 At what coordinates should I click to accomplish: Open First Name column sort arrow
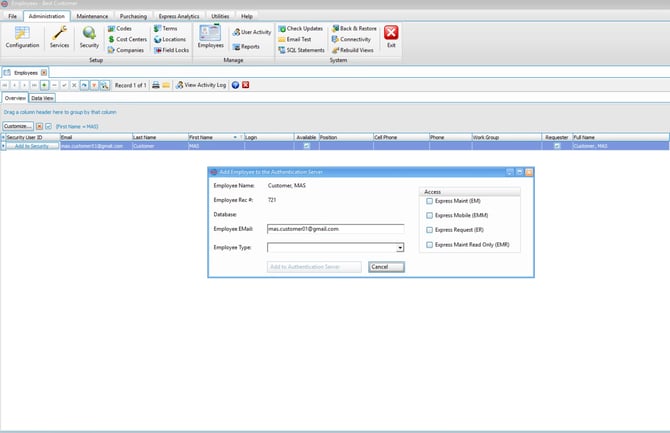pos(237,136)
